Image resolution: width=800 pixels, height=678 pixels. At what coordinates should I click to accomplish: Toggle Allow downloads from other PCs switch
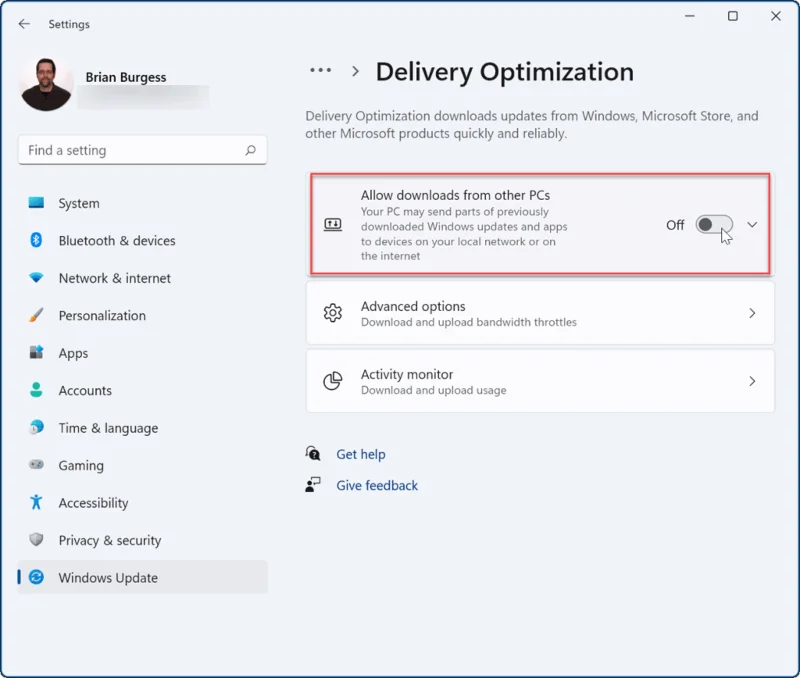pos(714,224)
